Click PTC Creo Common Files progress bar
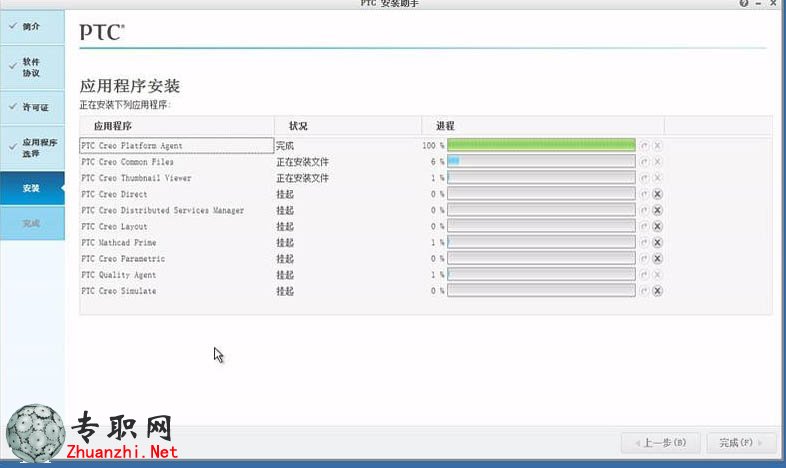The width and height of the screenshot is (786, 468). [541, 161]
